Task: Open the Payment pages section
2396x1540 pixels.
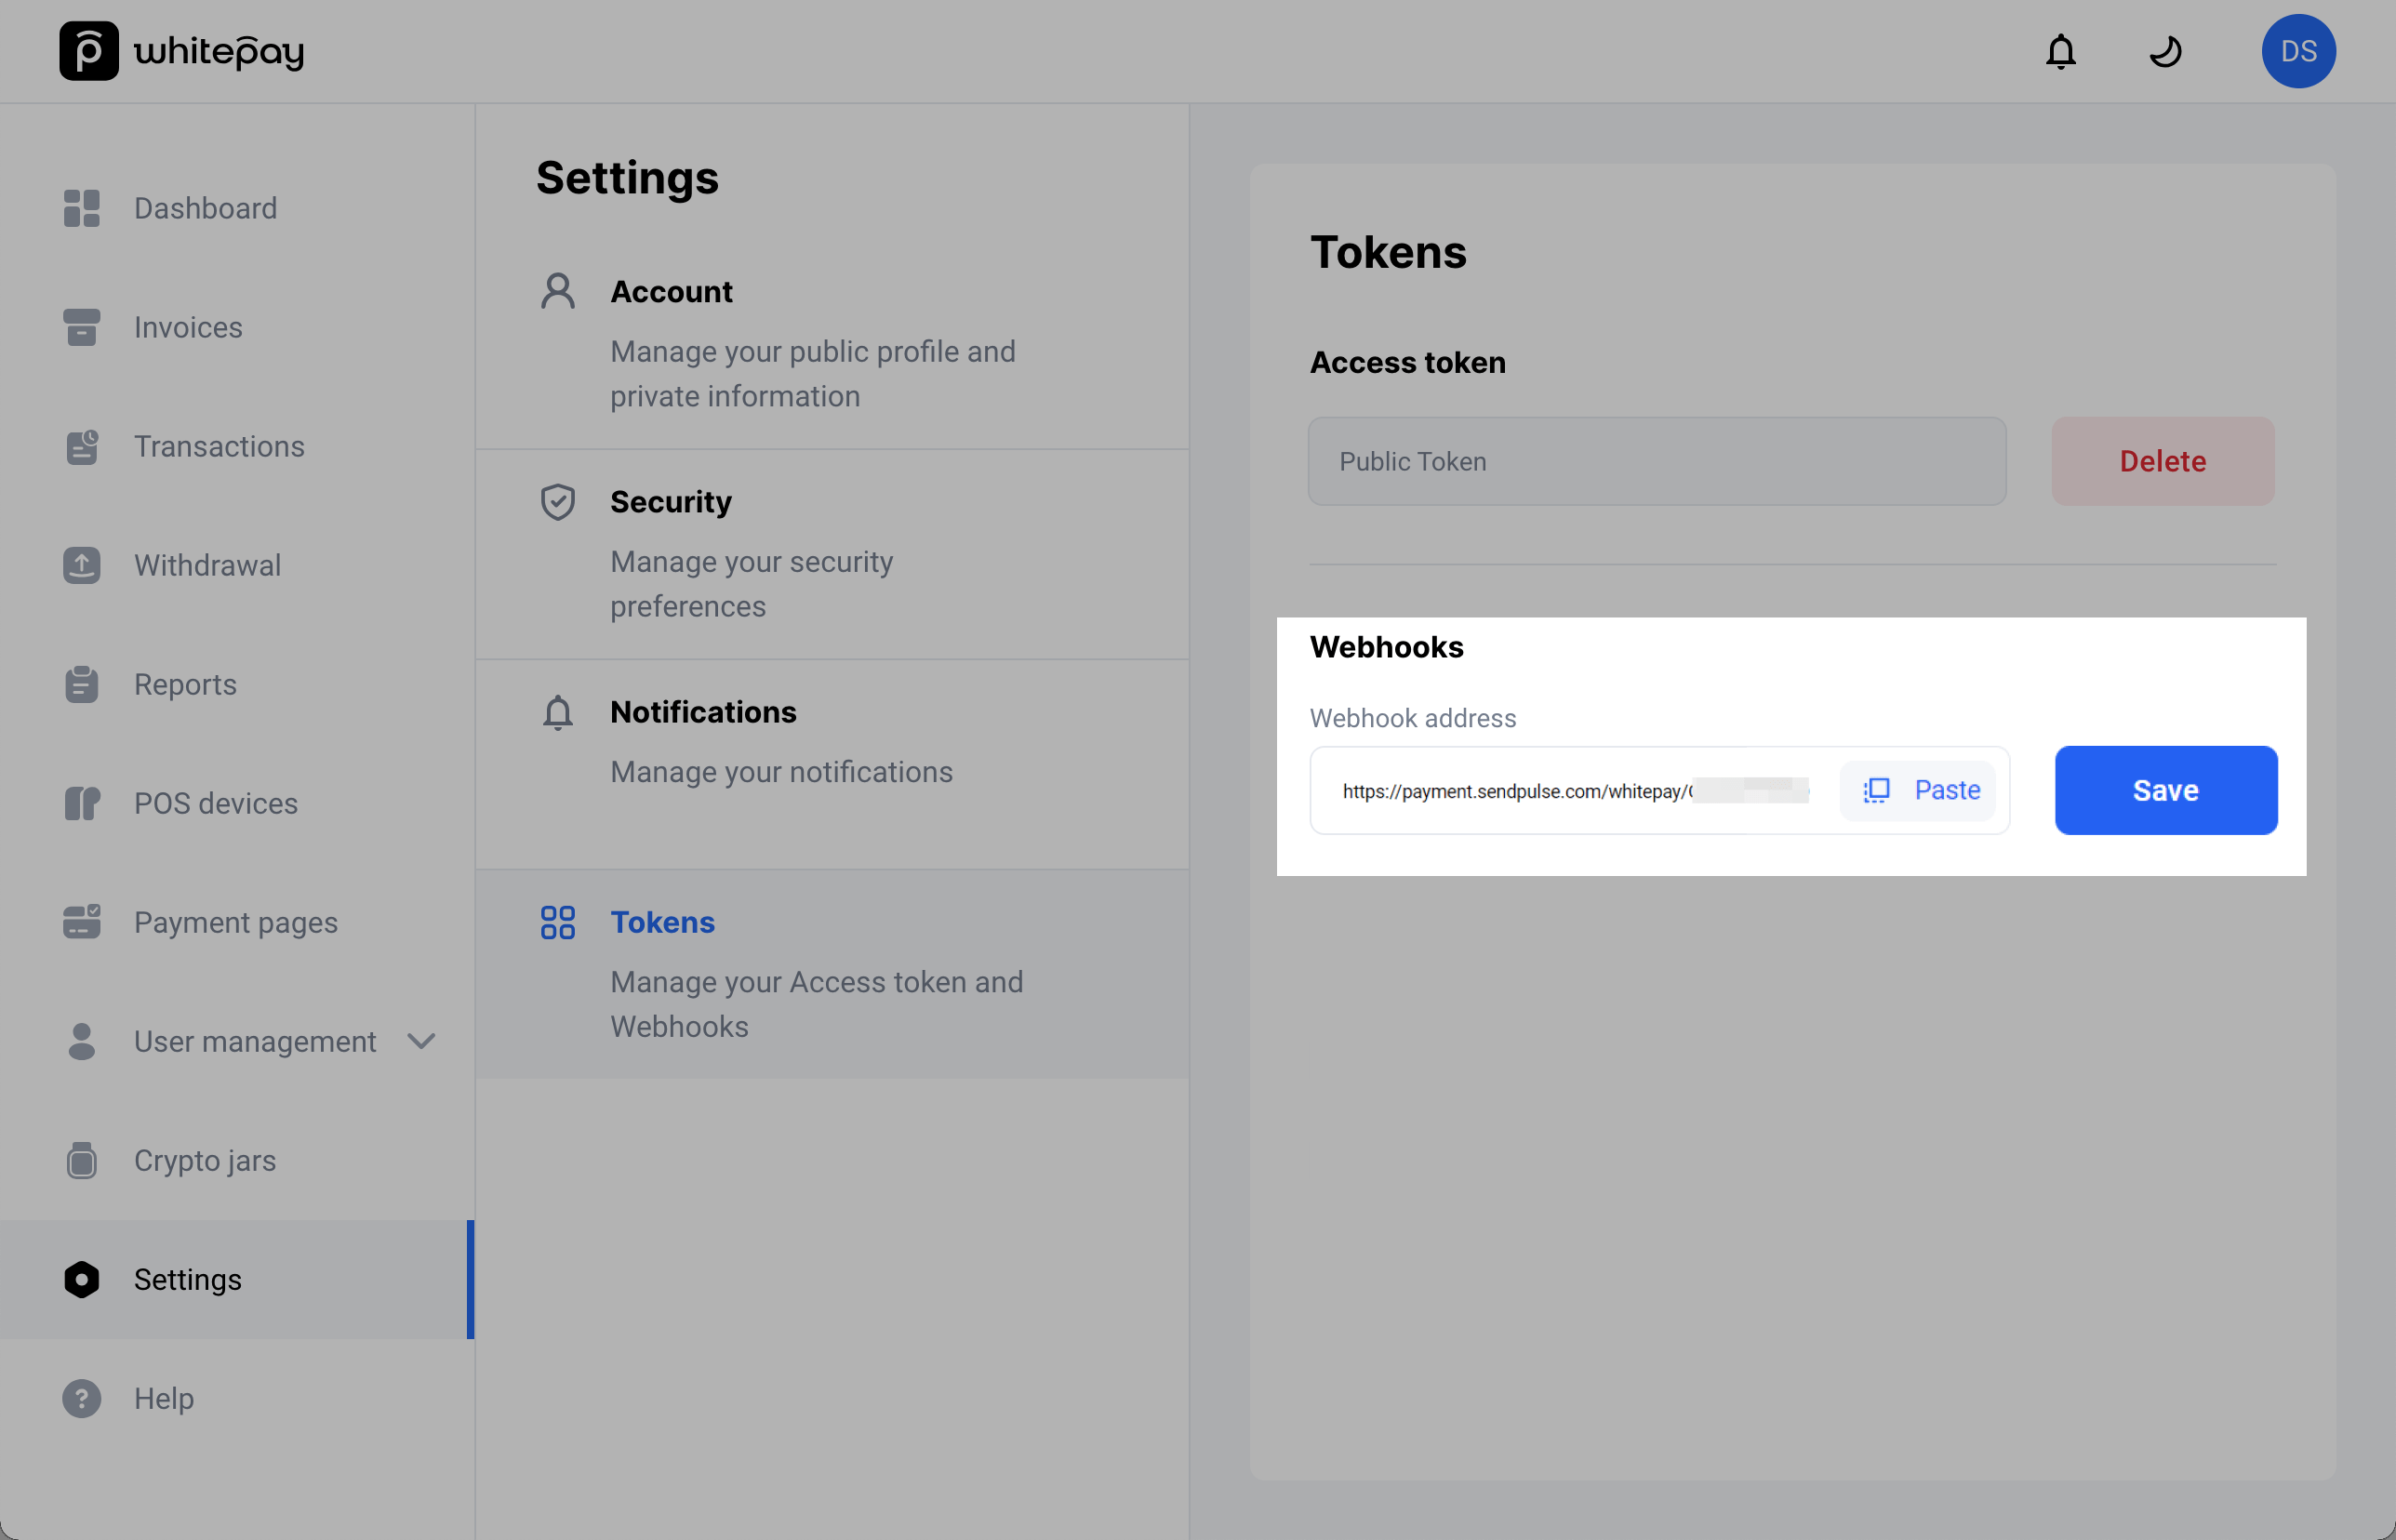Action: (235, 922)
